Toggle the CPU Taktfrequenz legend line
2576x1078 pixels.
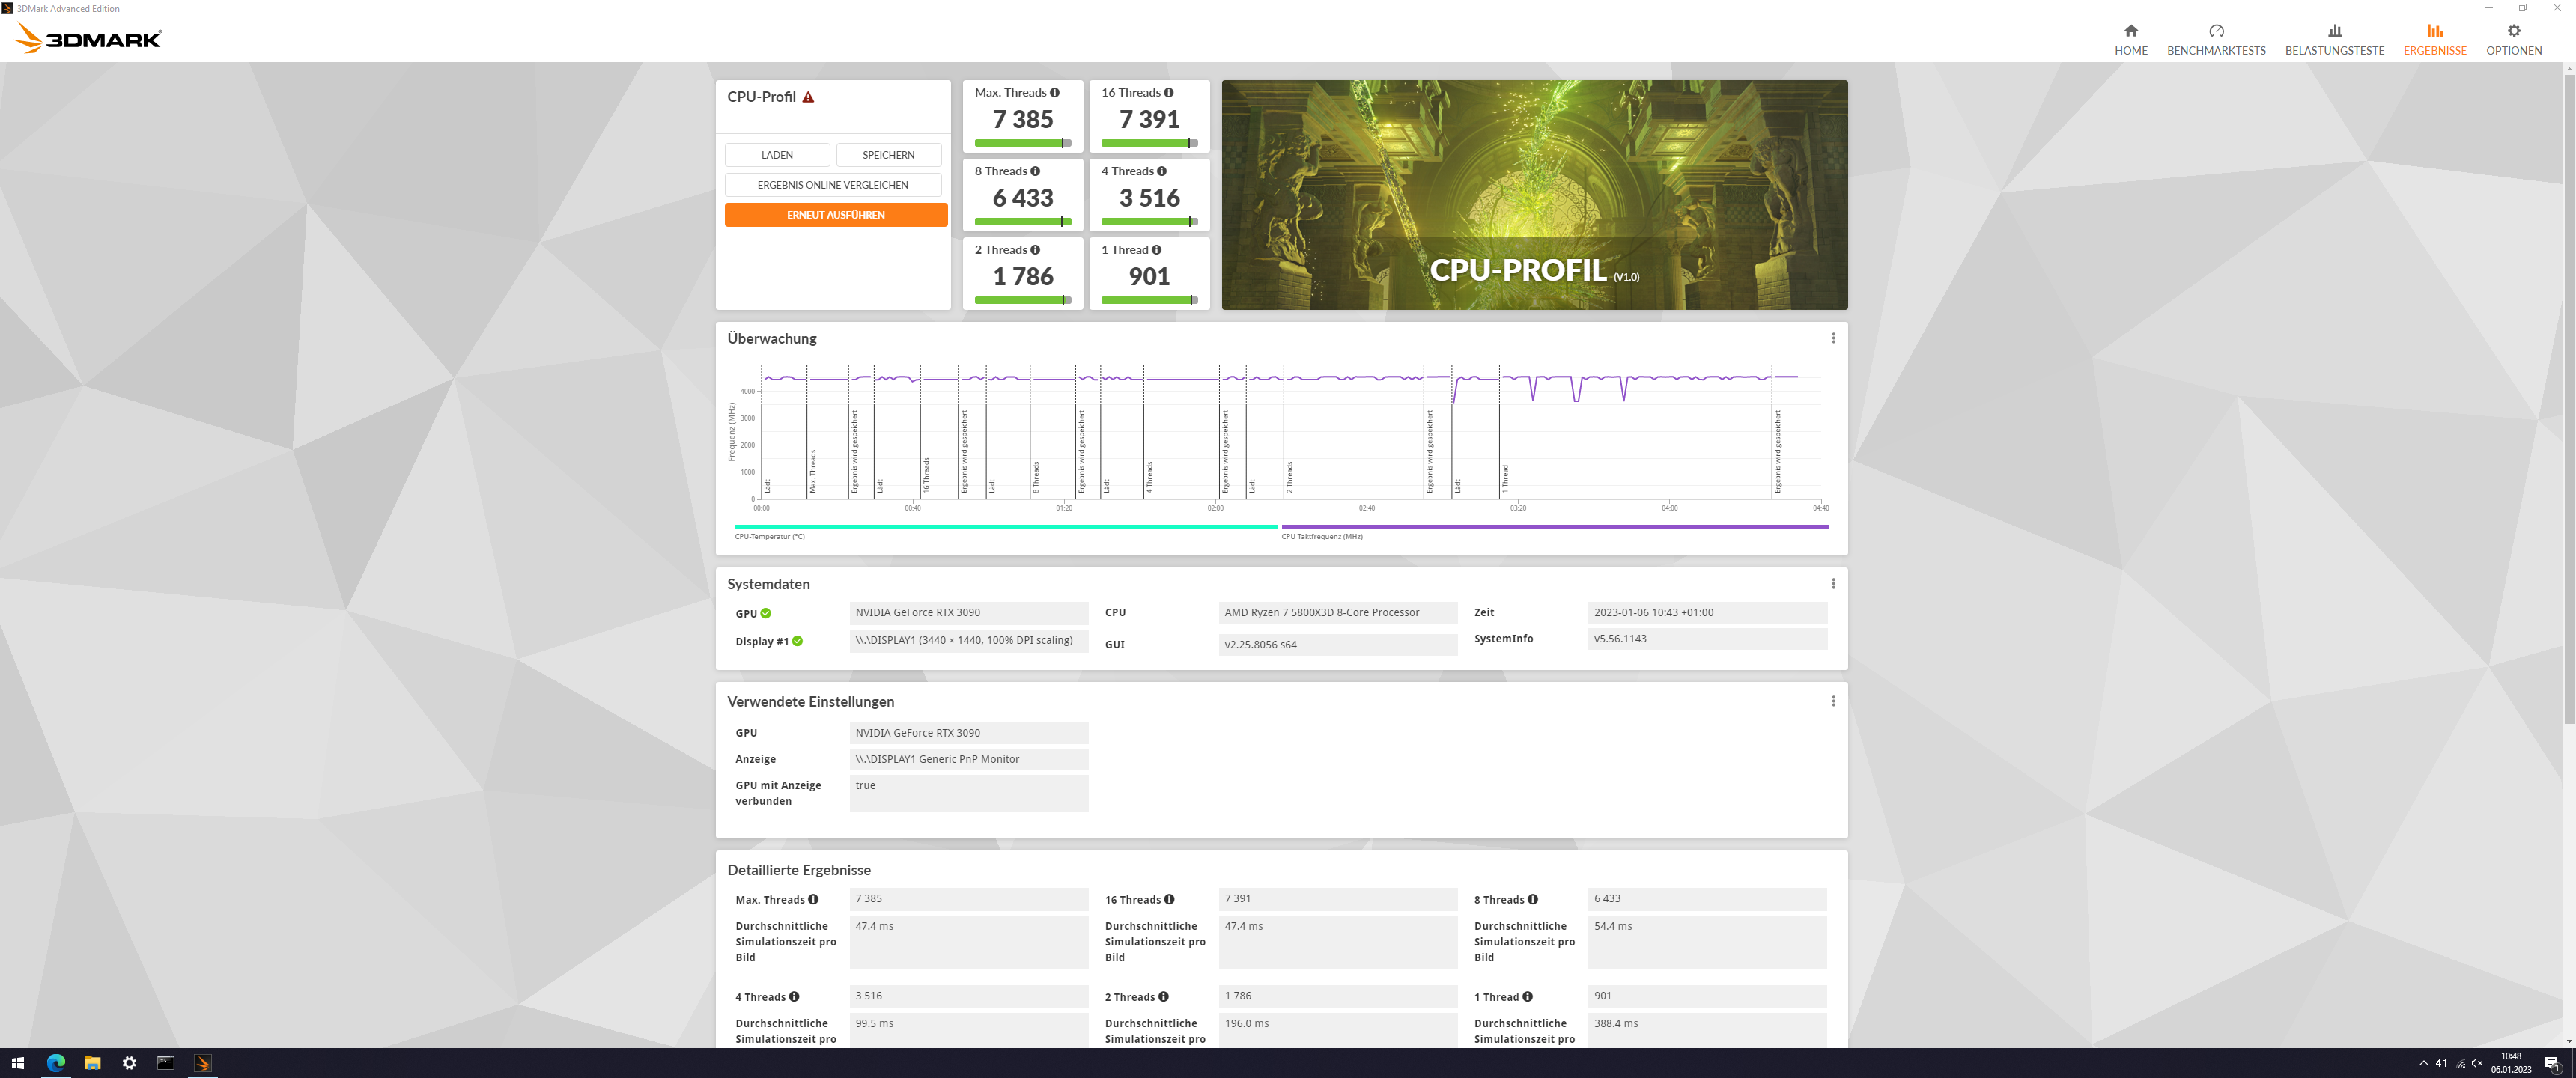(x=1554, y=526)
